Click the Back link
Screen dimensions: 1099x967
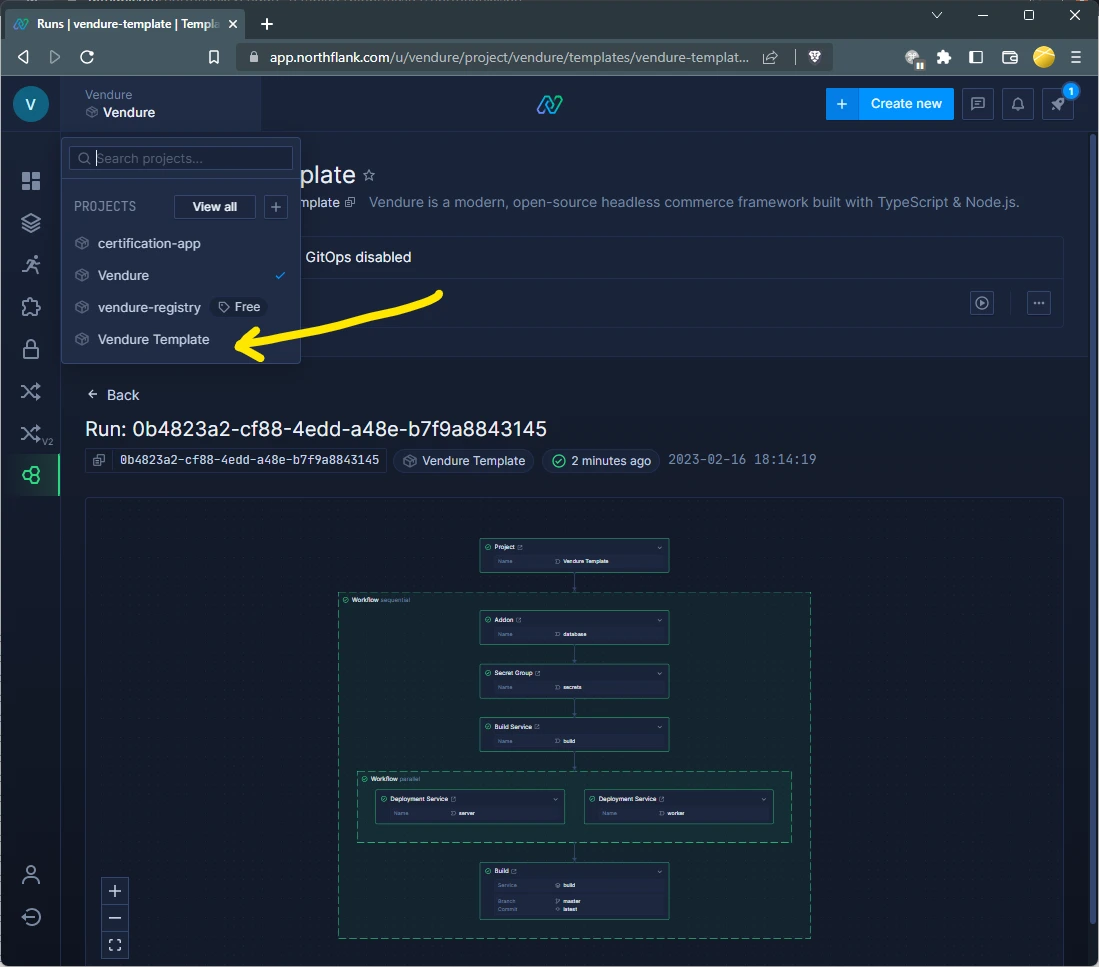tap(113, 395)
